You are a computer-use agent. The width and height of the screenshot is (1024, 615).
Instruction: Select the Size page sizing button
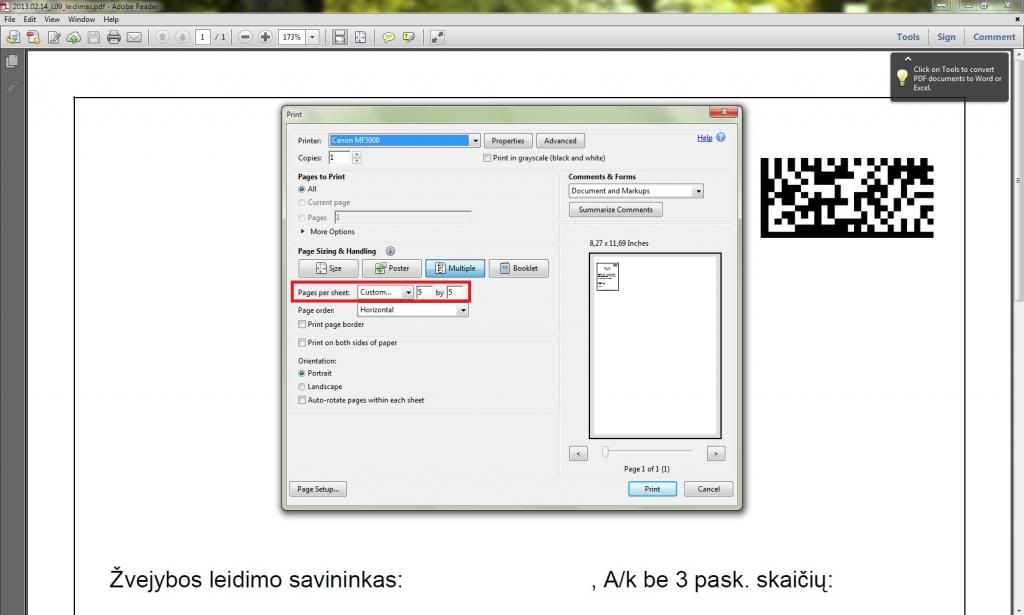point(328,268)
